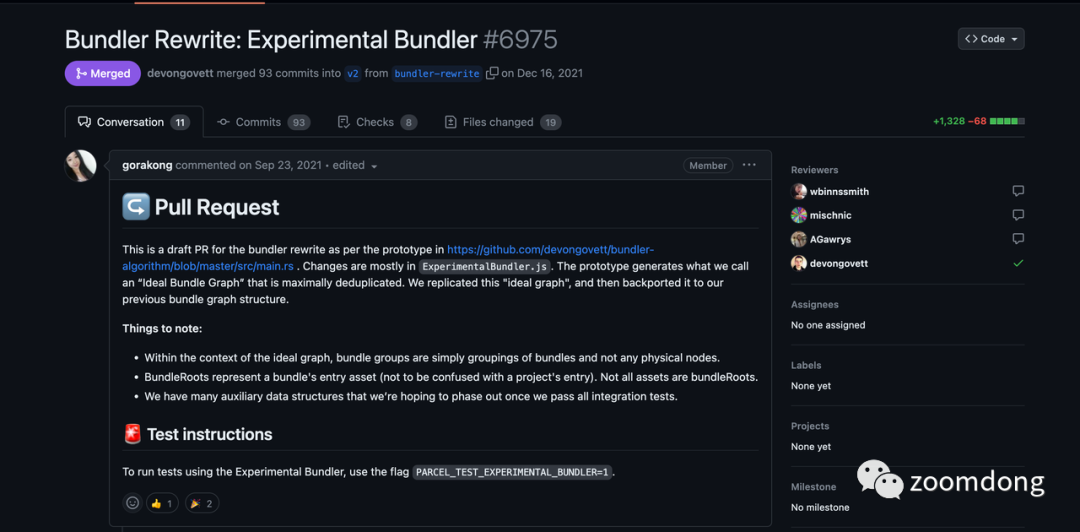Open reviewer mischnic profile
Viewport: 1080px width, 532px height.
[x=831, y=215]
